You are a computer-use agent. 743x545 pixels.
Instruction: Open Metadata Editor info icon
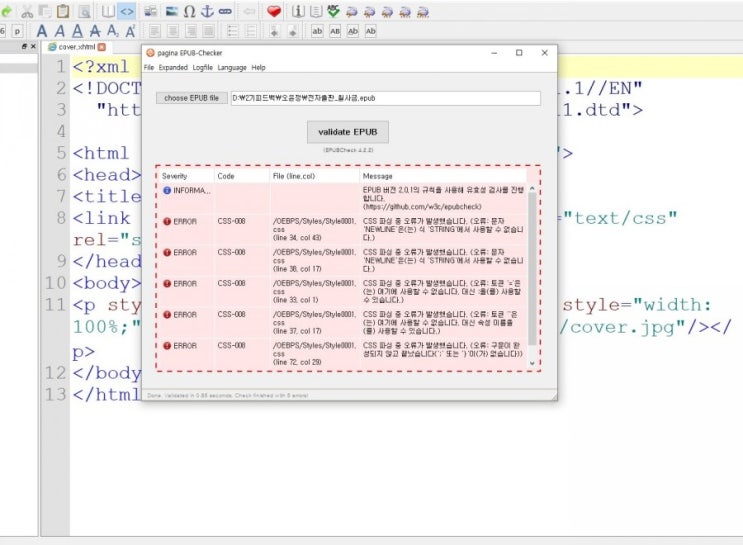pos(298,11)
